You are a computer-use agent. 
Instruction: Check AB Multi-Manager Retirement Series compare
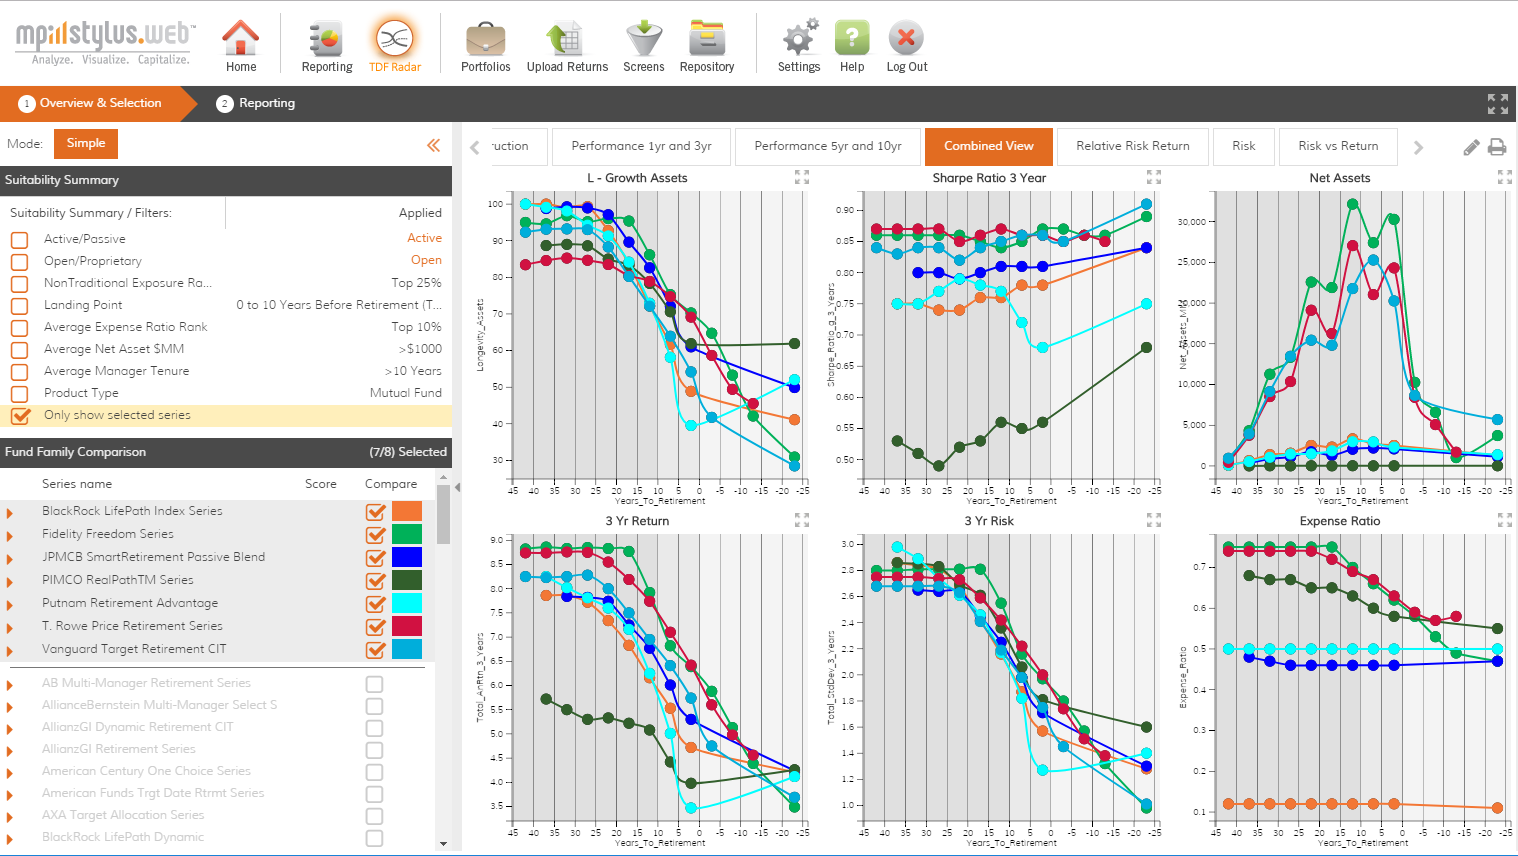pos(374,684)
